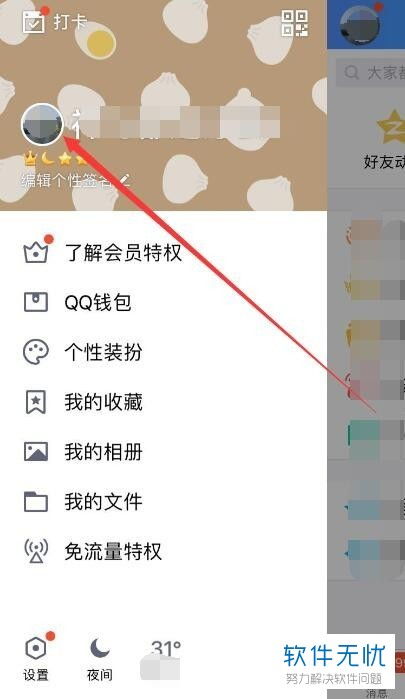Tap the crown icon for 了解会员特权
The width and height of the screenshot is (405, 699).
click(x=36, y=253)
